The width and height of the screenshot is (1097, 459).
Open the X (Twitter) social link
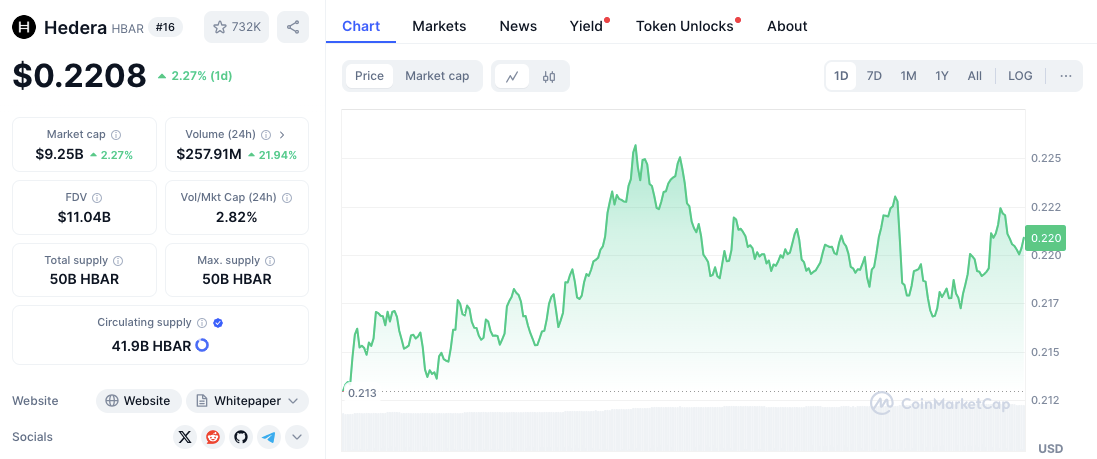(x=185, y=437)
